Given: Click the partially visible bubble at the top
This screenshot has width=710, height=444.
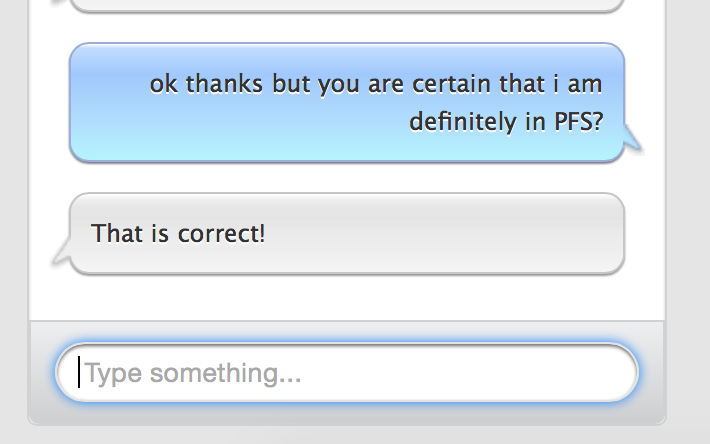Looking at the screenshot, I should (346, 5).
